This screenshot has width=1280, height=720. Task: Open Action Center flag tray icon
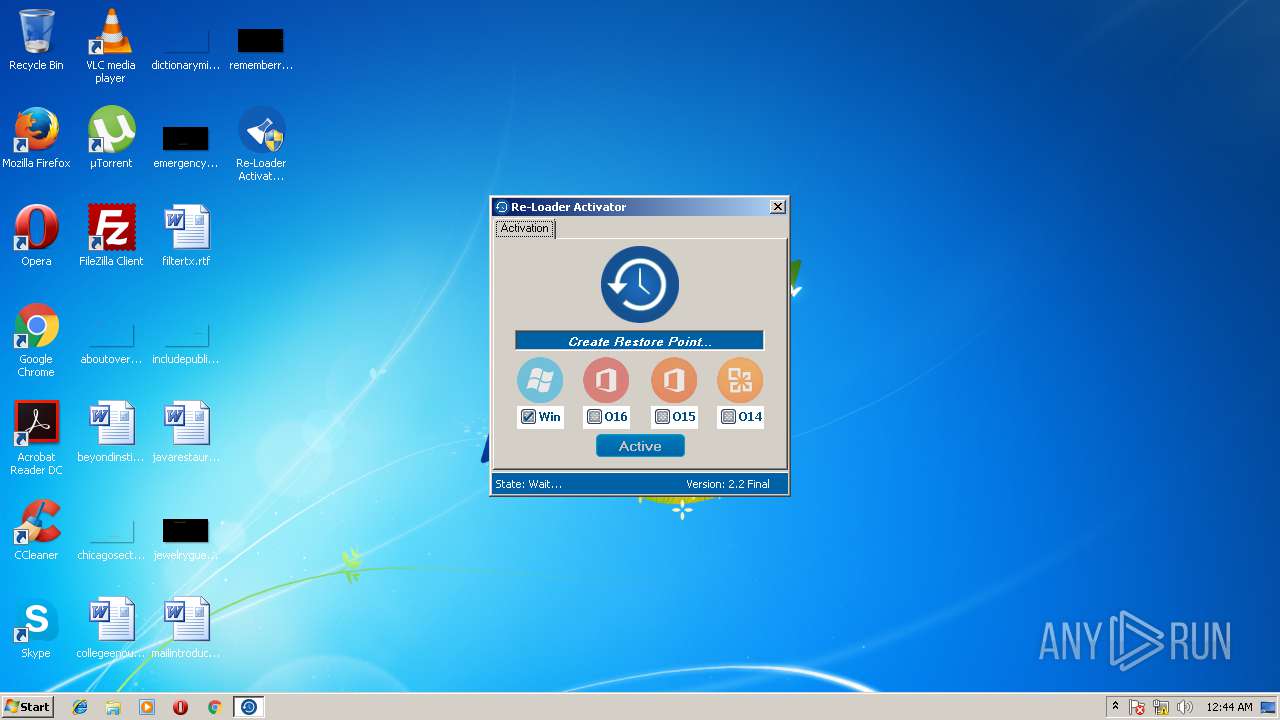click(1138, 707)
